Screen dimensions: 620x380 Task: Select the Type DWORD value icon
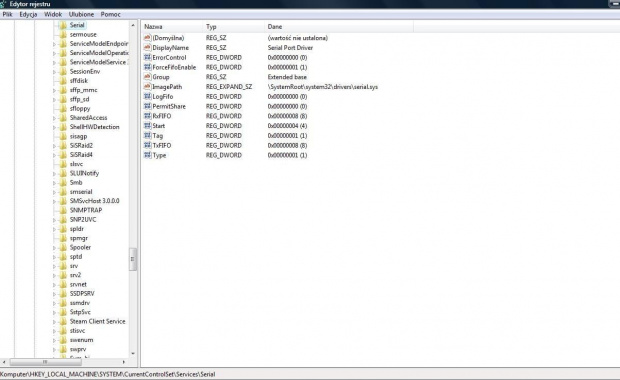147,155
